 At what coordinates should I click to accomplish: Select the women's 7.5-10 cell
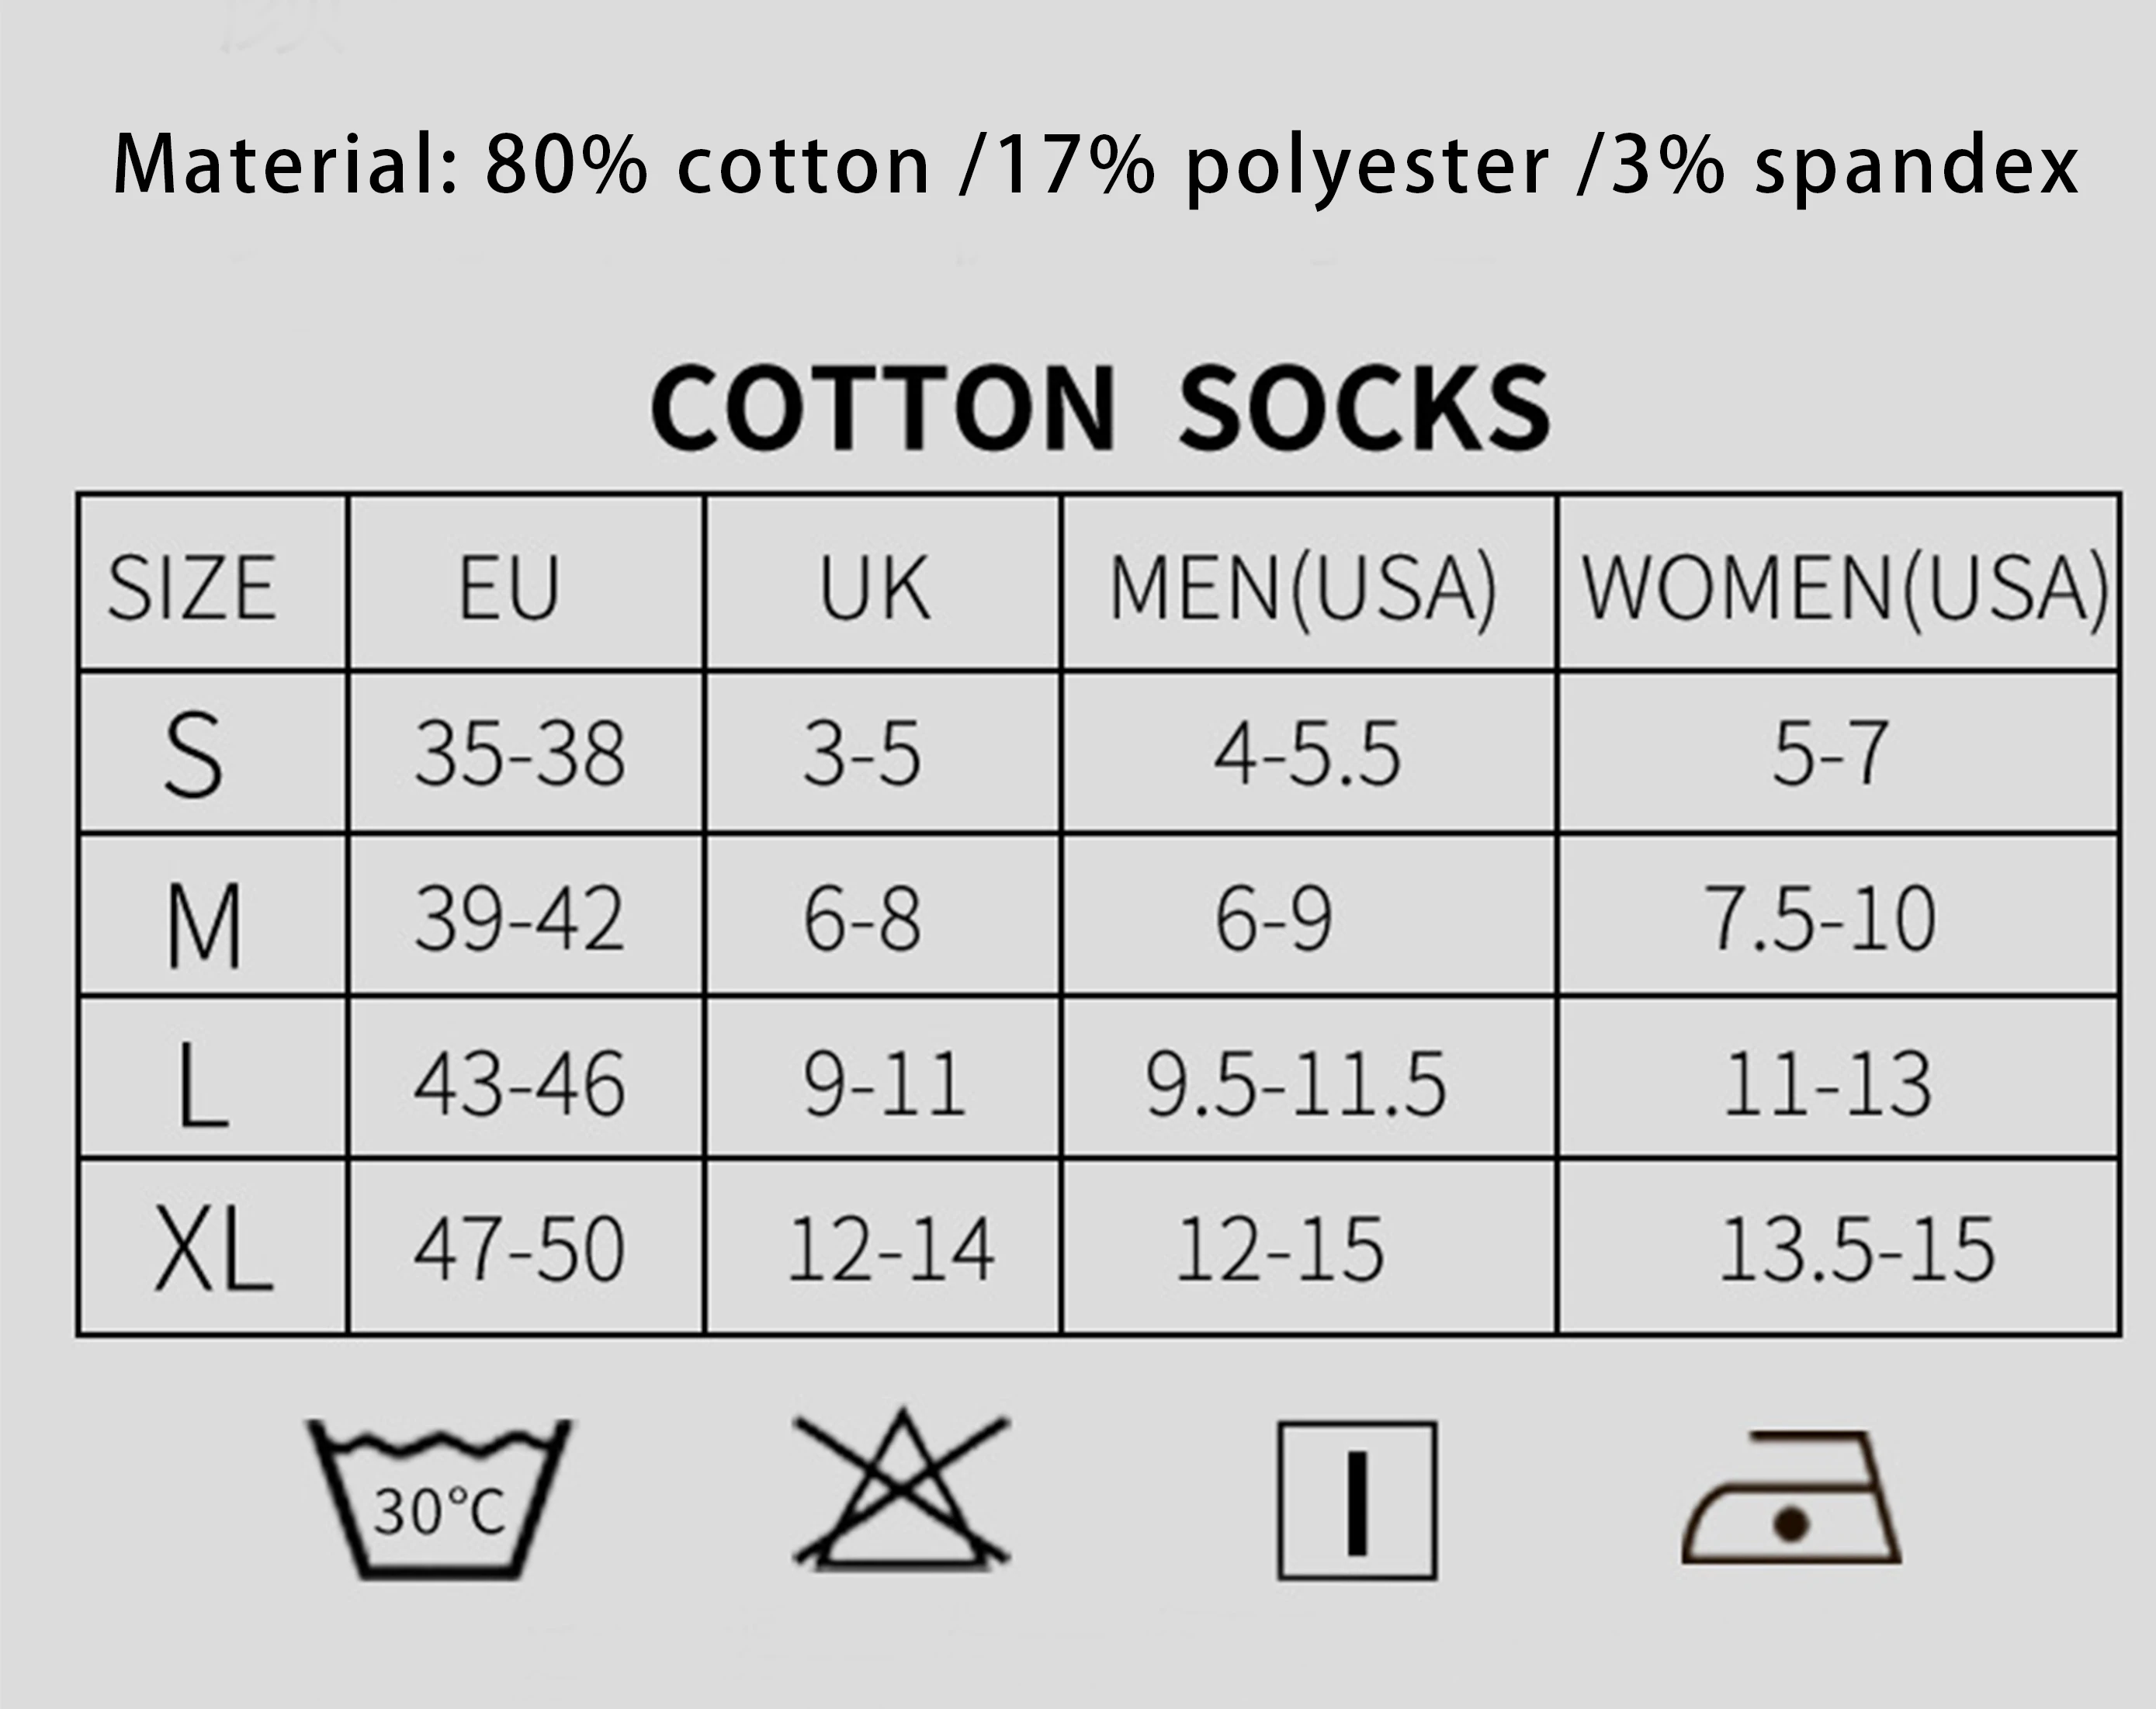coord(1819,919)
